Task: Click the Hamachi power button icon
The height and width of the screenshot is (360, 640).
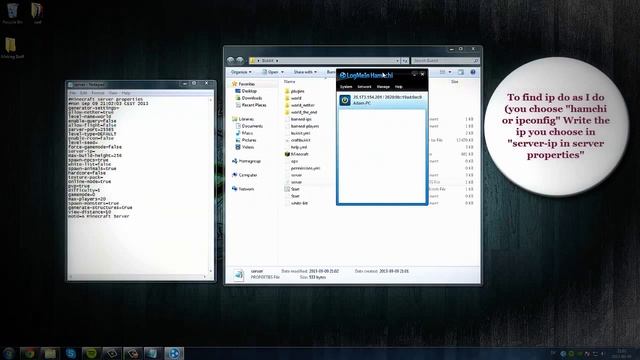Action: (345, 100)
